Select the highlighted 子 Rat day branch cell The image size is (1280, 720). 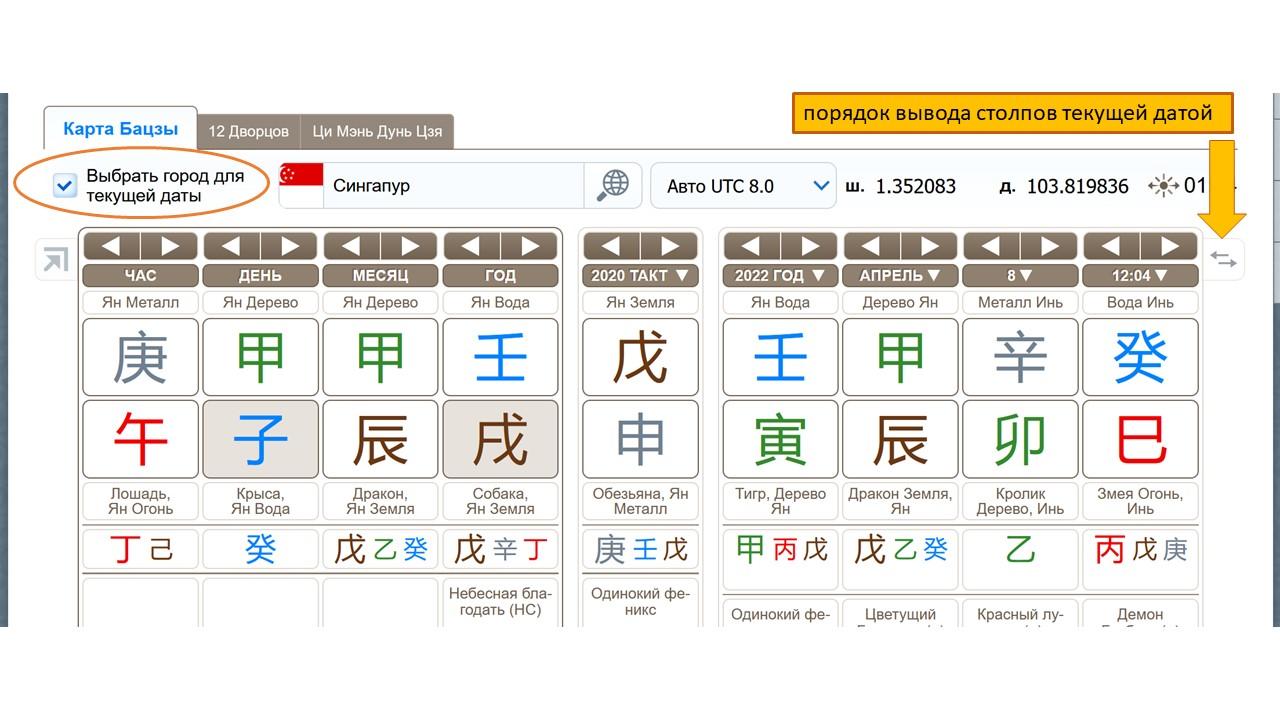click(260, 439)
